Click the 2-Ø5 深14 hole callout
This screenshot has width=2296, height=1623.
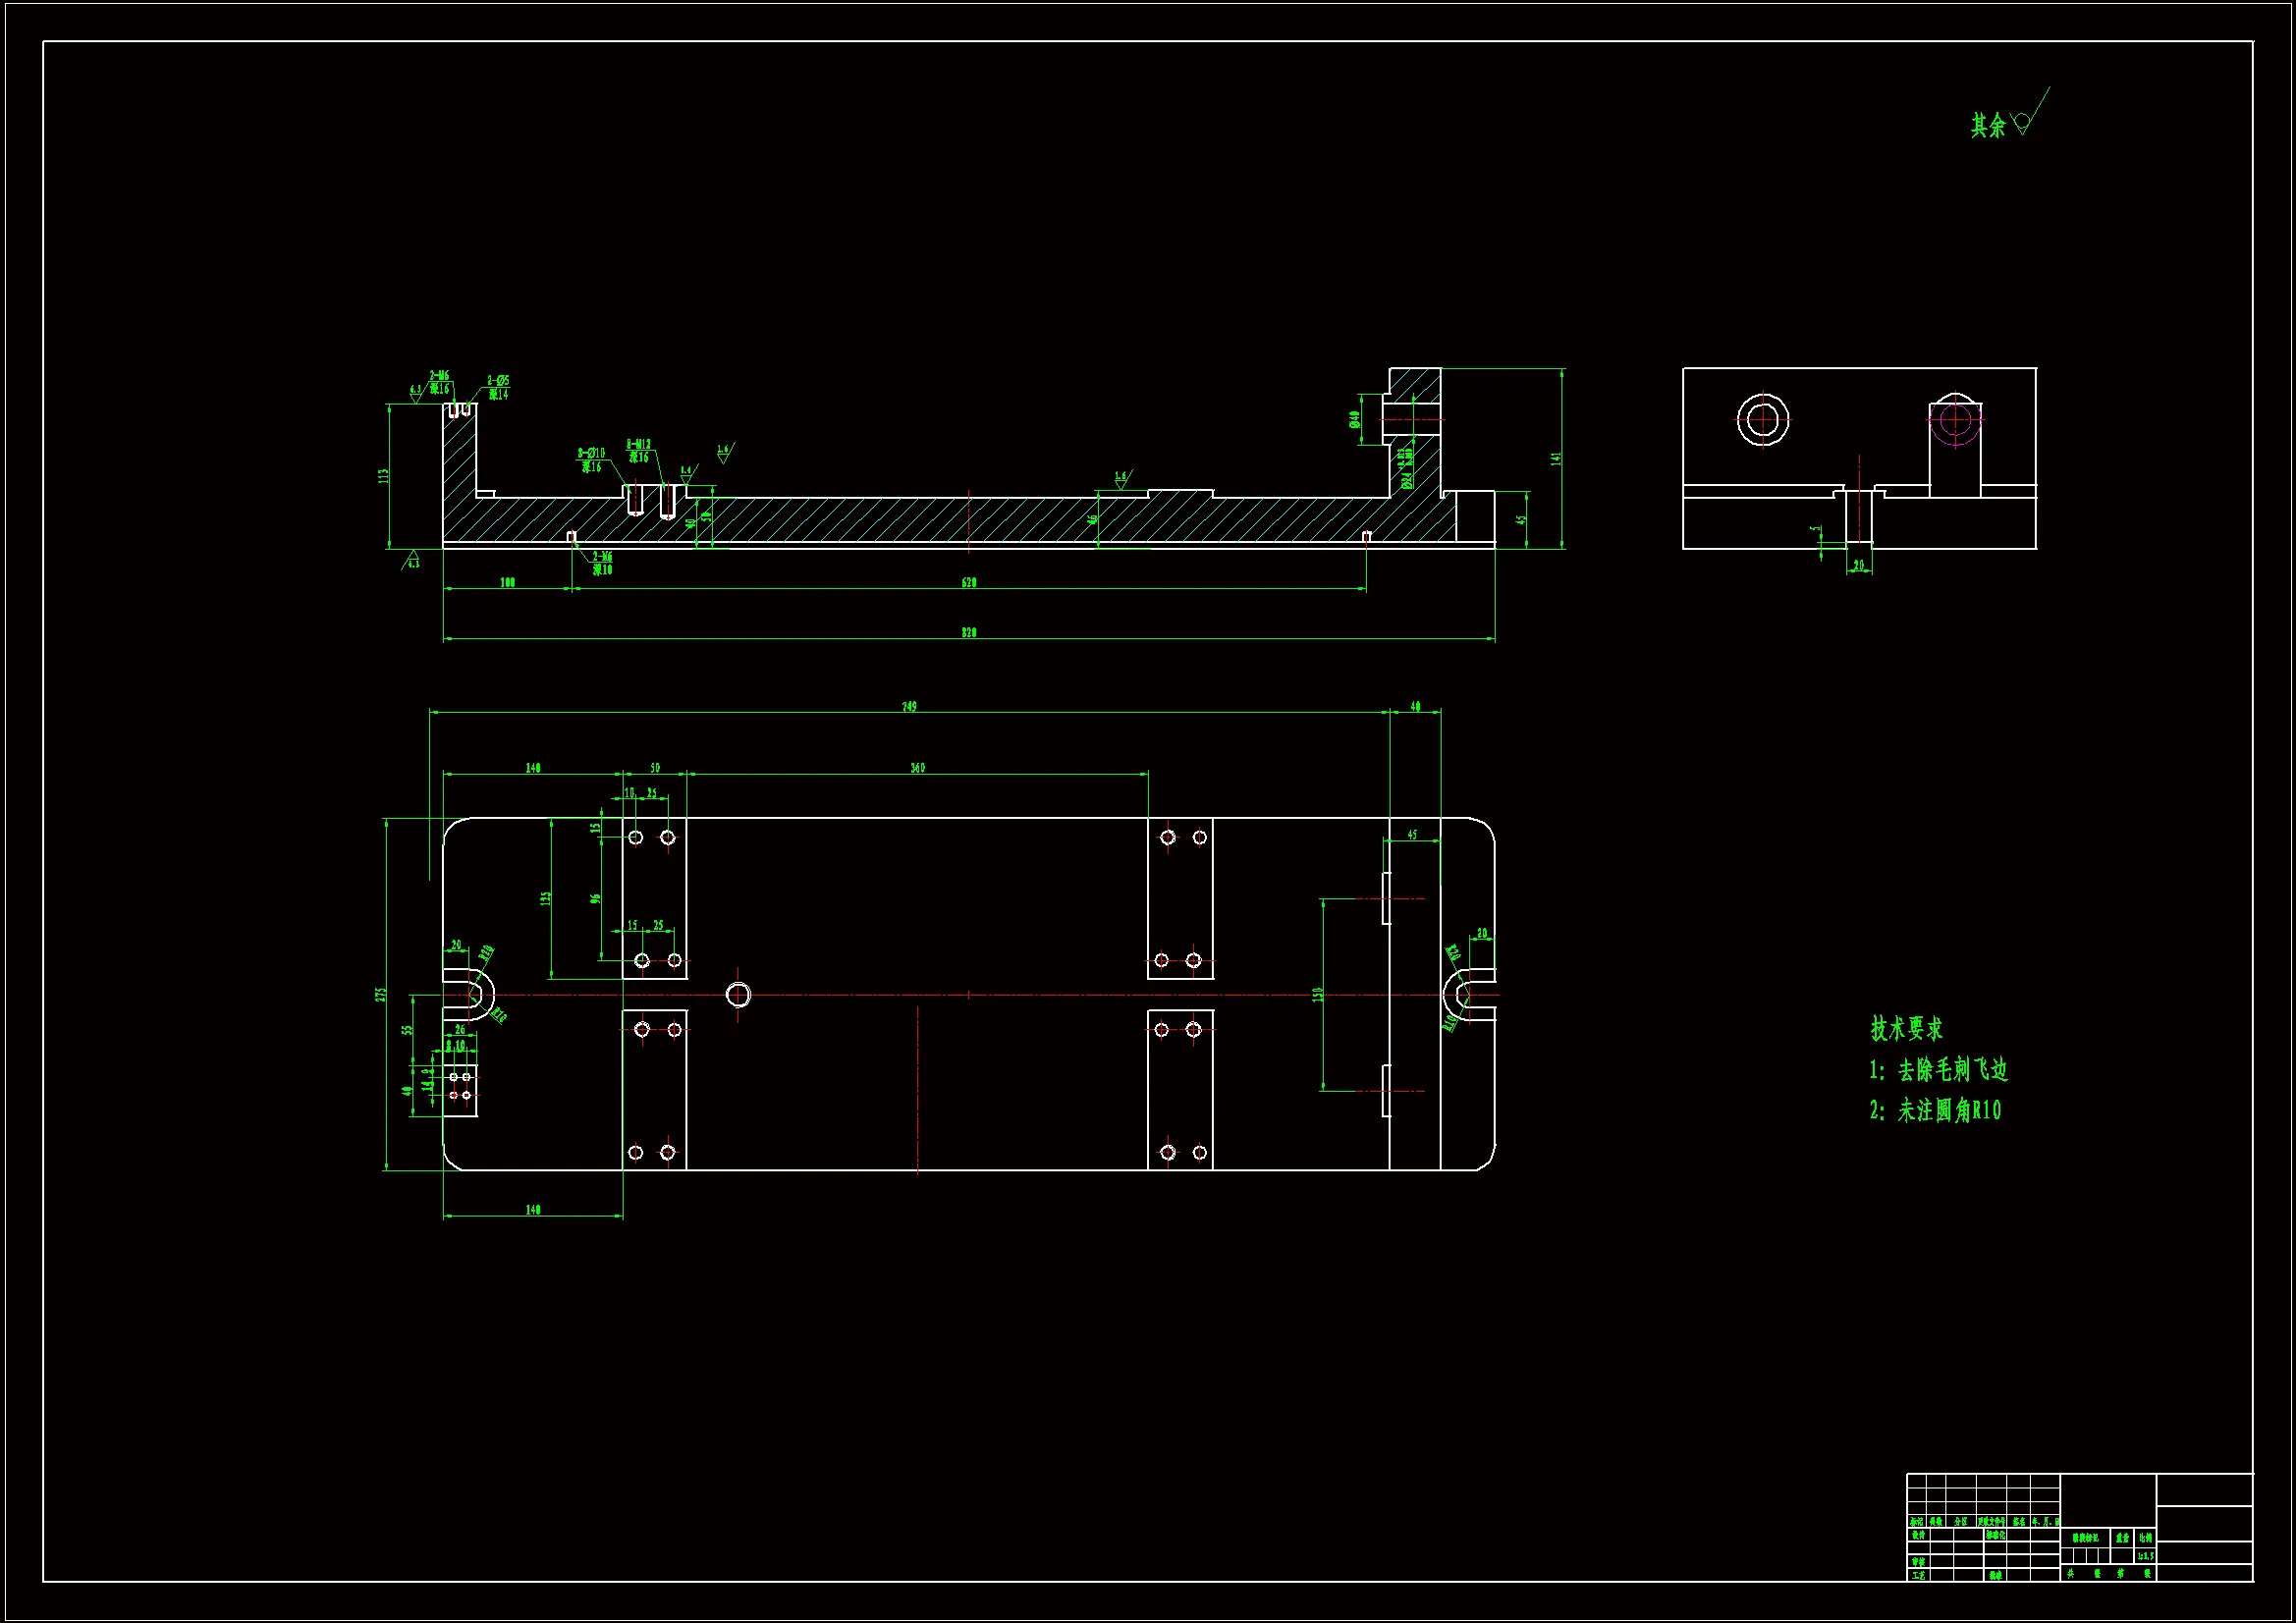(498, 387)
